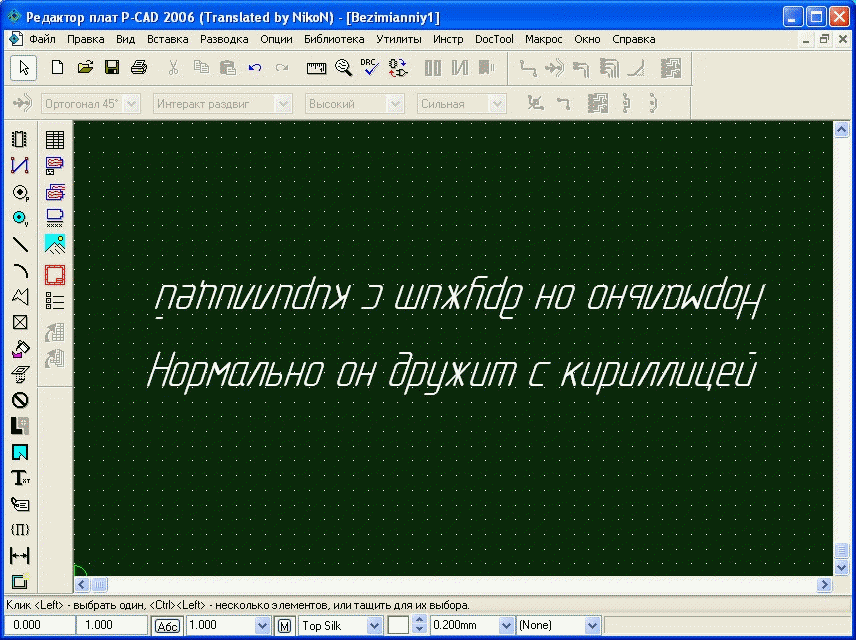
Task: Run DRC design rule check
Action: [370, 67]
